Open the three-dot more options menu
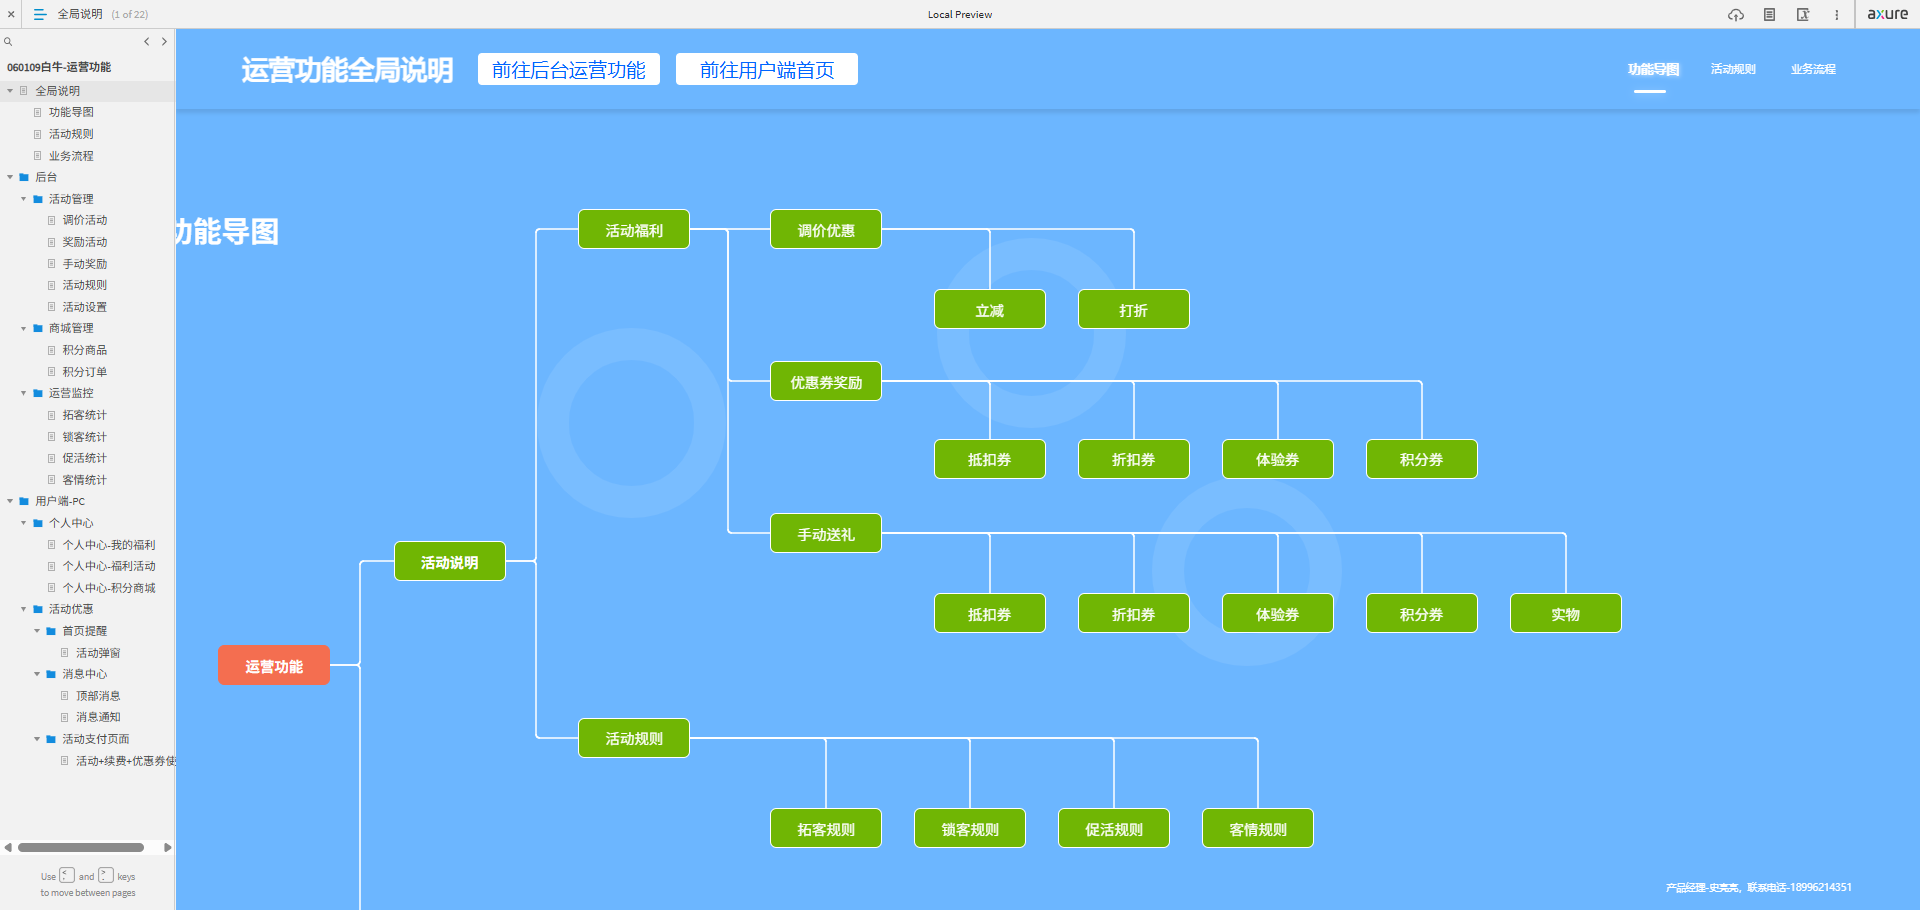1920x910 pixels. point(1836,15)
